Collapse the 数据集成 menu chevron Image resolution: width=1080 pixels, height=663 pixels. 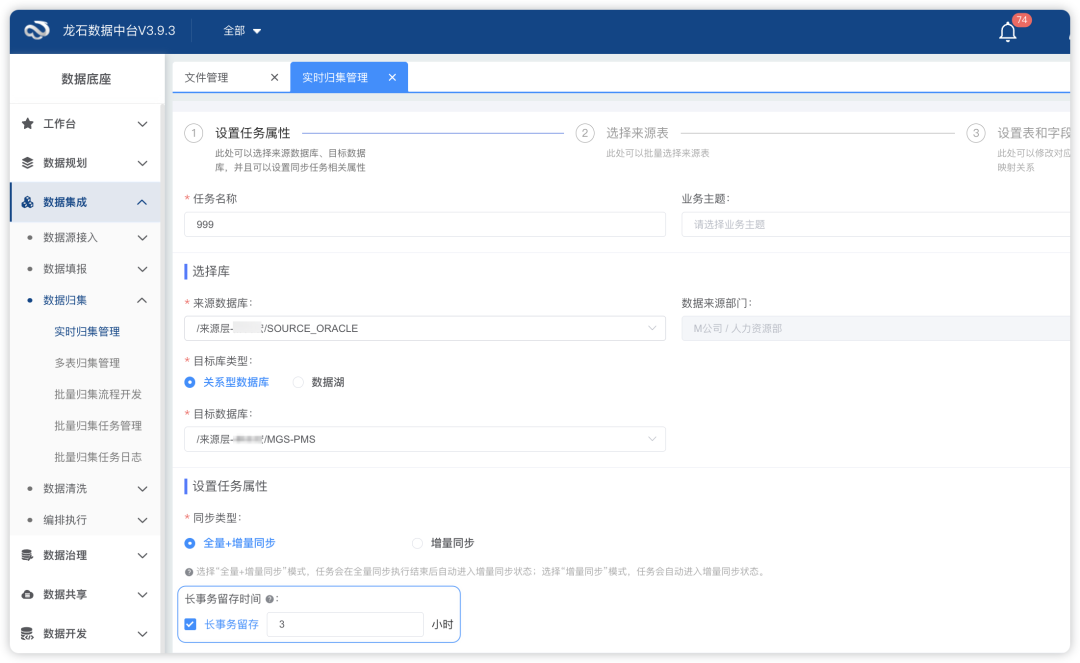click(x=142, y=202)
